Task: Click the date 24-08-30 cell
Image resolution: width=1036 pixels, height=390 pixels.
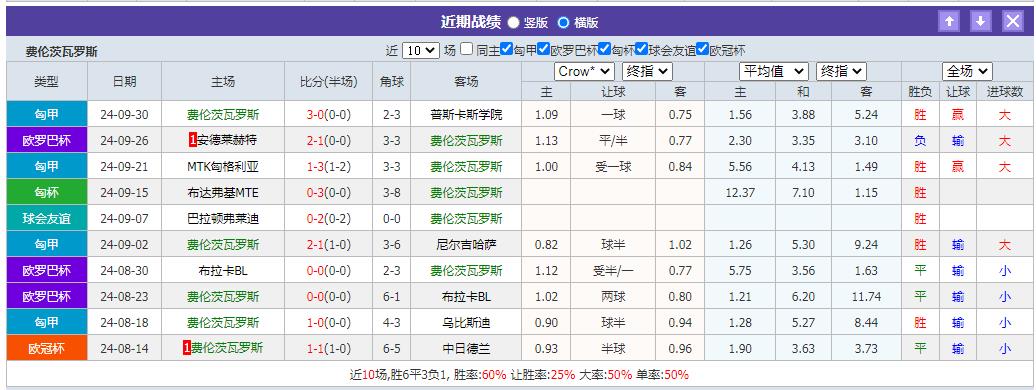Action: point(124,270)
